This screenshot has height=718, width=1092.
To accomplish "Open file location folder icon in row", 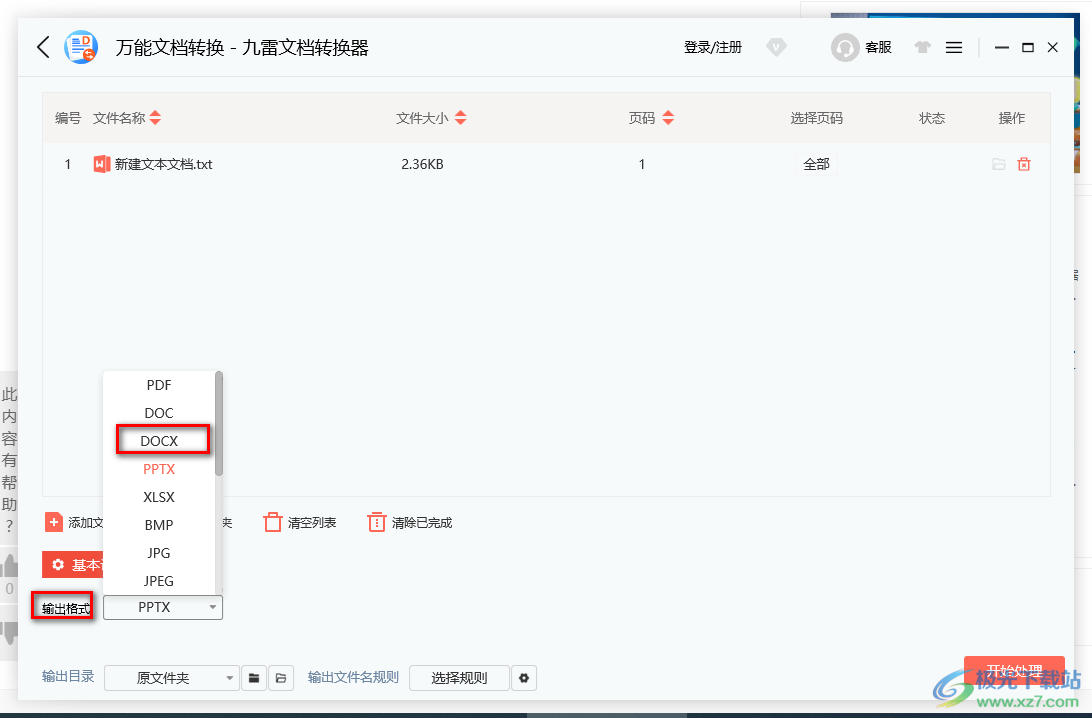I will tap(998, 164).
